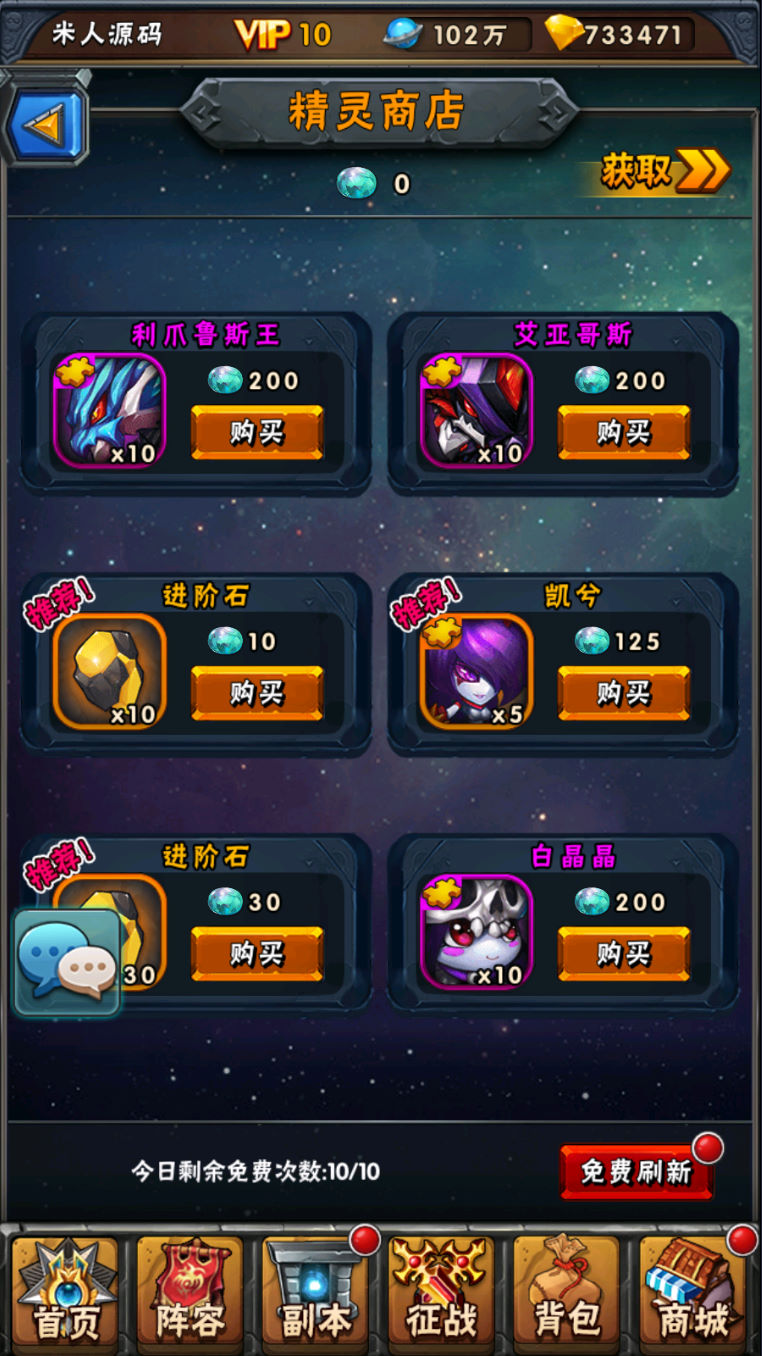This screenshot has height=1356, width=762.
Task: Select the 艾亚哥斯 dark armored portrait
Action: coord(476,410)
